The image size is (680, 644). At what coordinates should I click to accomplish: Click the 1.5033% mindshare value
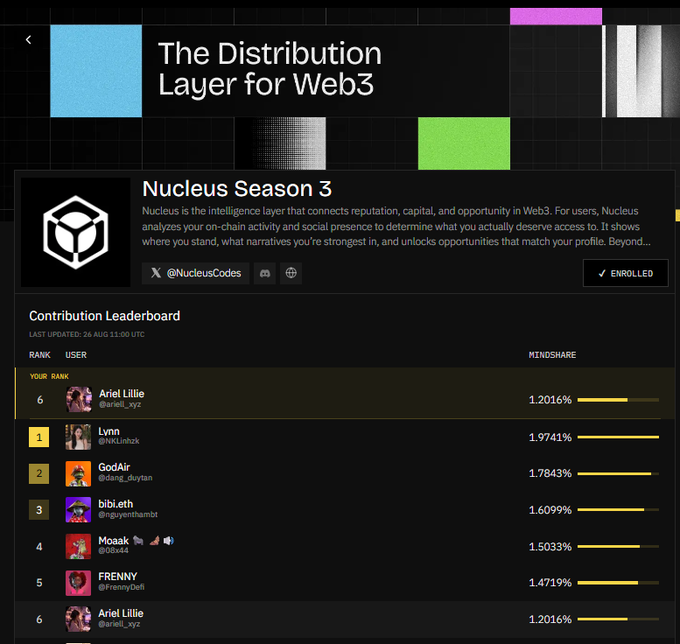point(550,546)
